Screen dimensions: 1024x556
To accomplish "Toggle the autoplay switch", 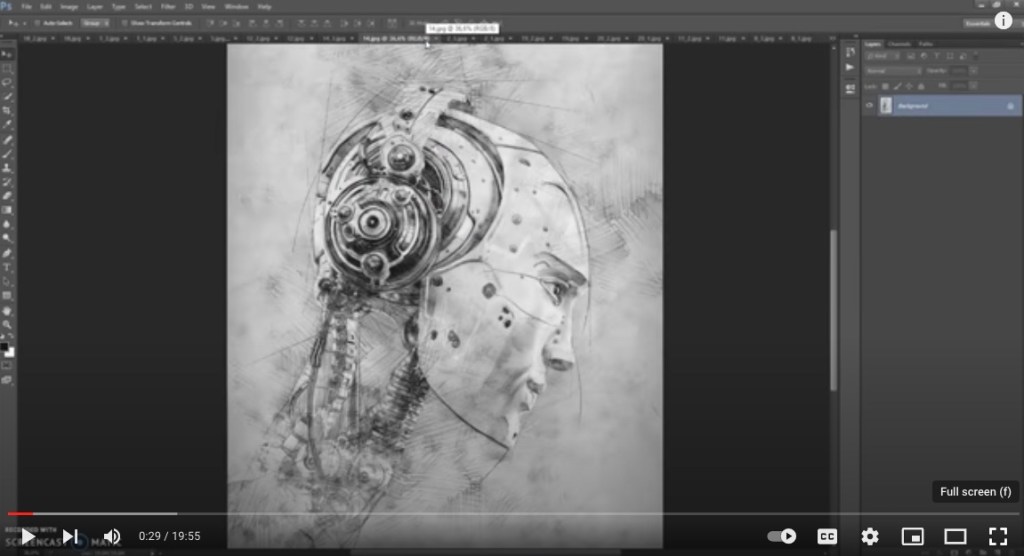I will coord(781,537).
